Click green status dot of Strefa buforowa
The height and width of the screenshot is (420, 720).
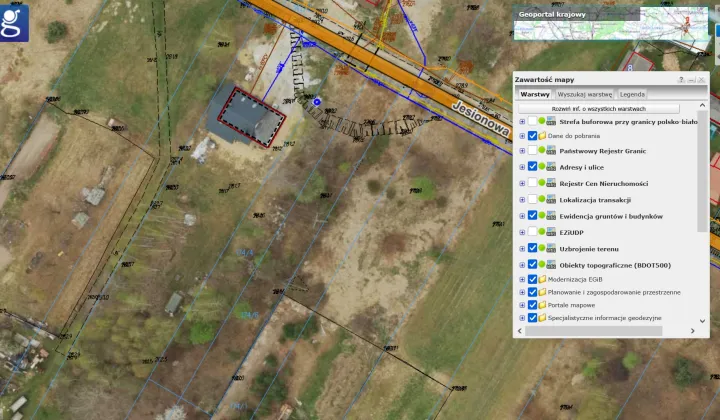542,121
